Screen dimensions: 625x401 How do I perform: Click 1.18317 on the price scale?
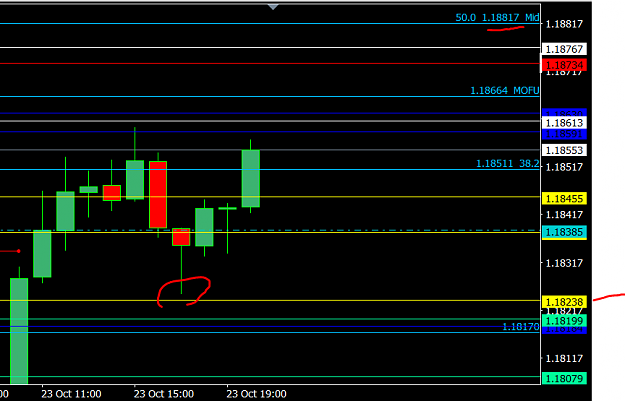tap(564, 263)
